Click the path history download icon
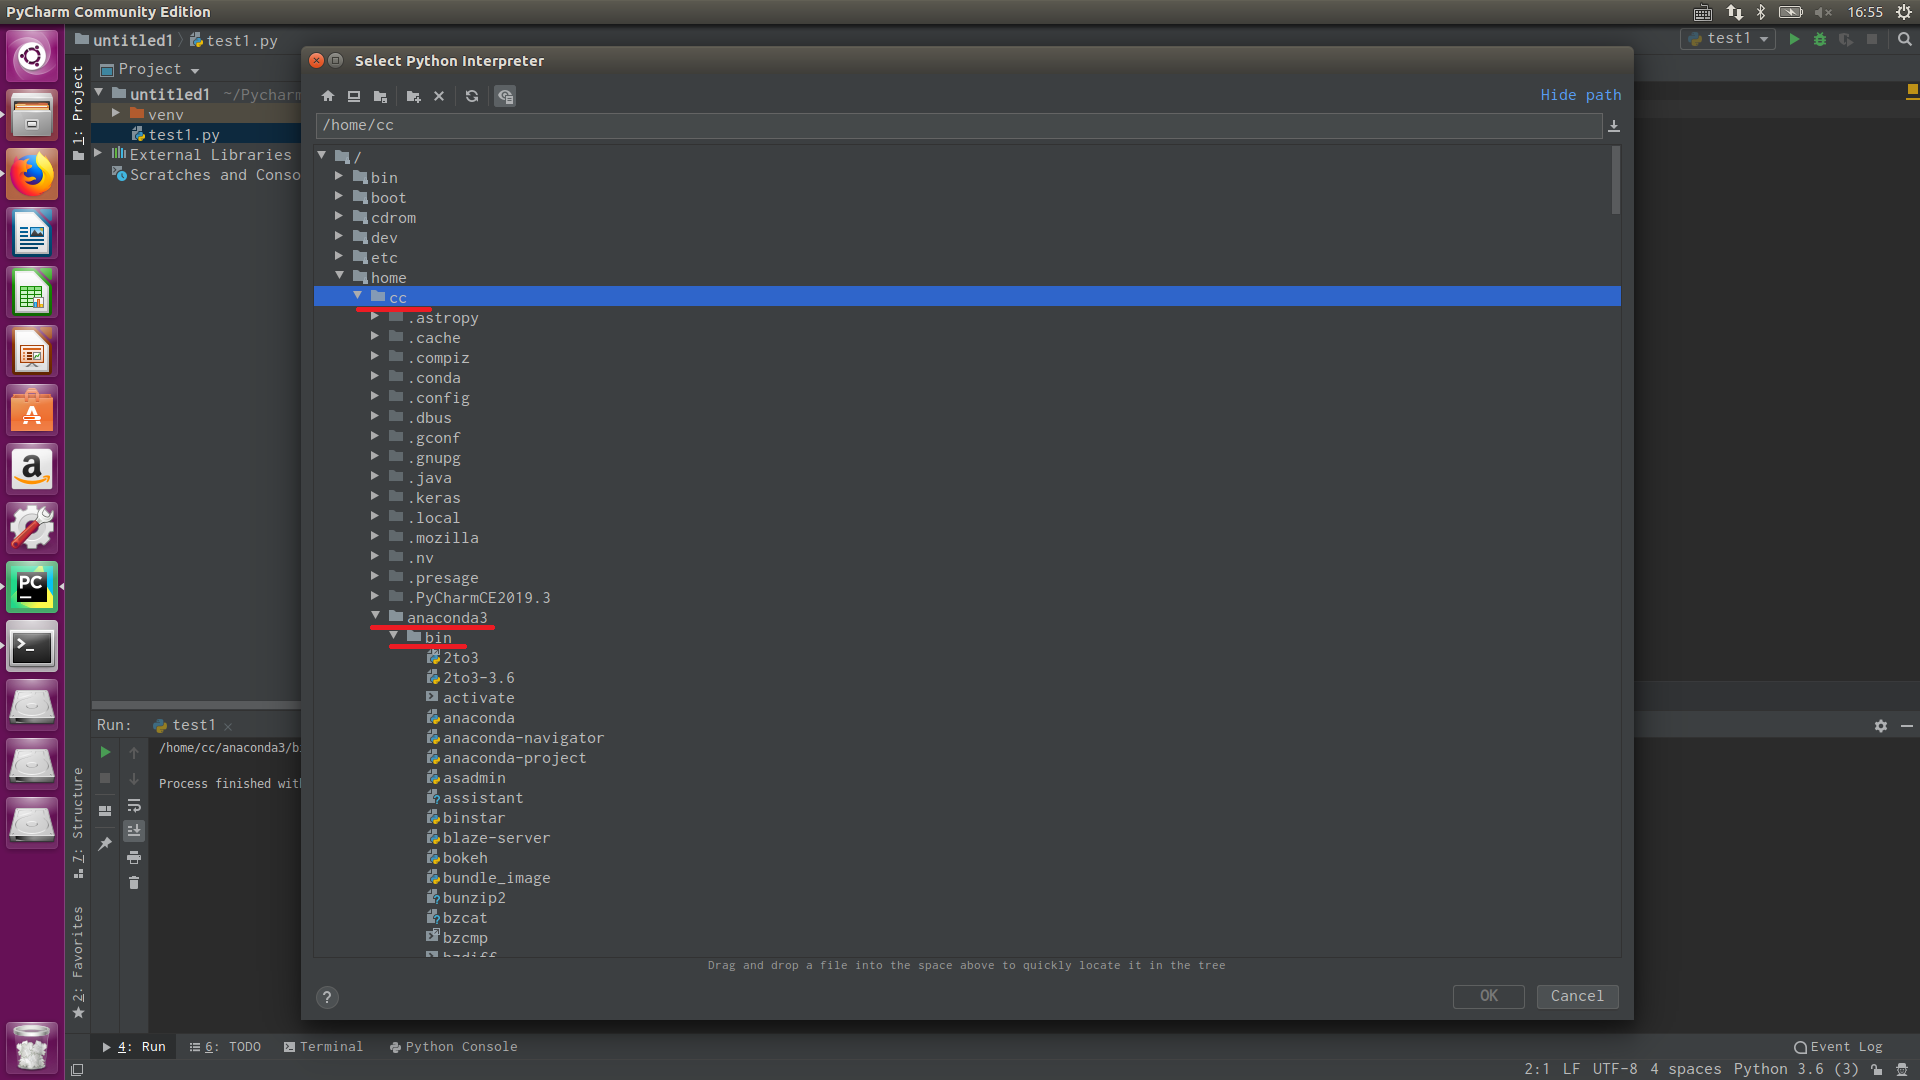The image size is (1920, 1080). (x=1613, y=126)
